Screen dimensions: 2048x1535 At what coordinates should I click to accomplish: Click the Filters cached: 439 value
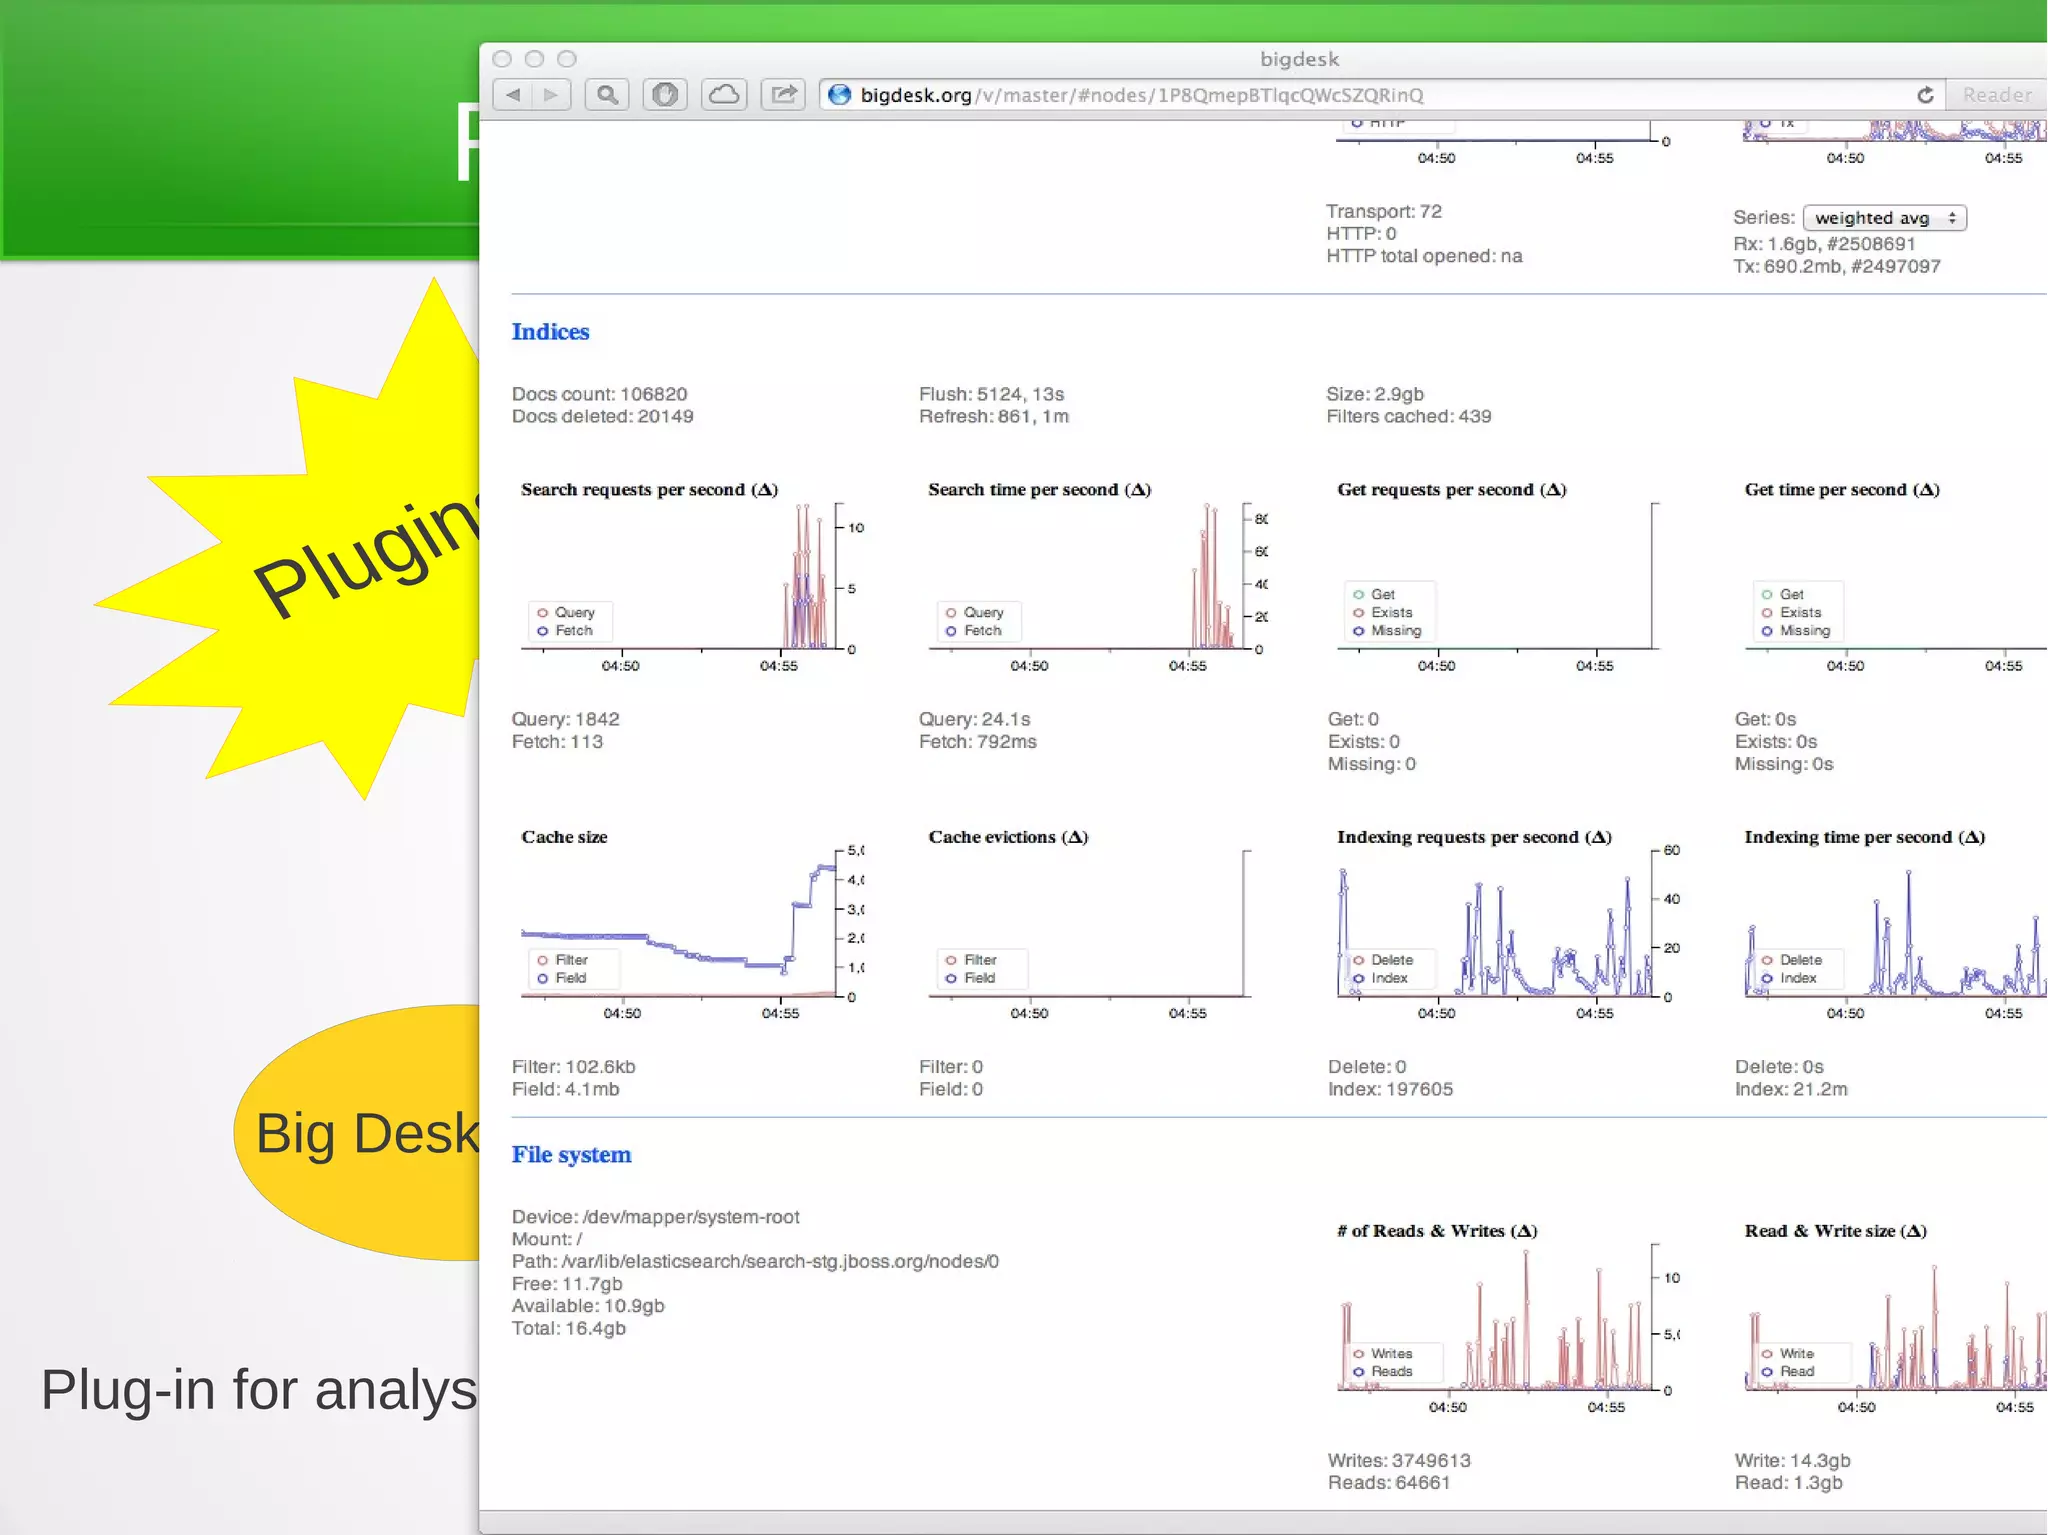pos(1408,416)
